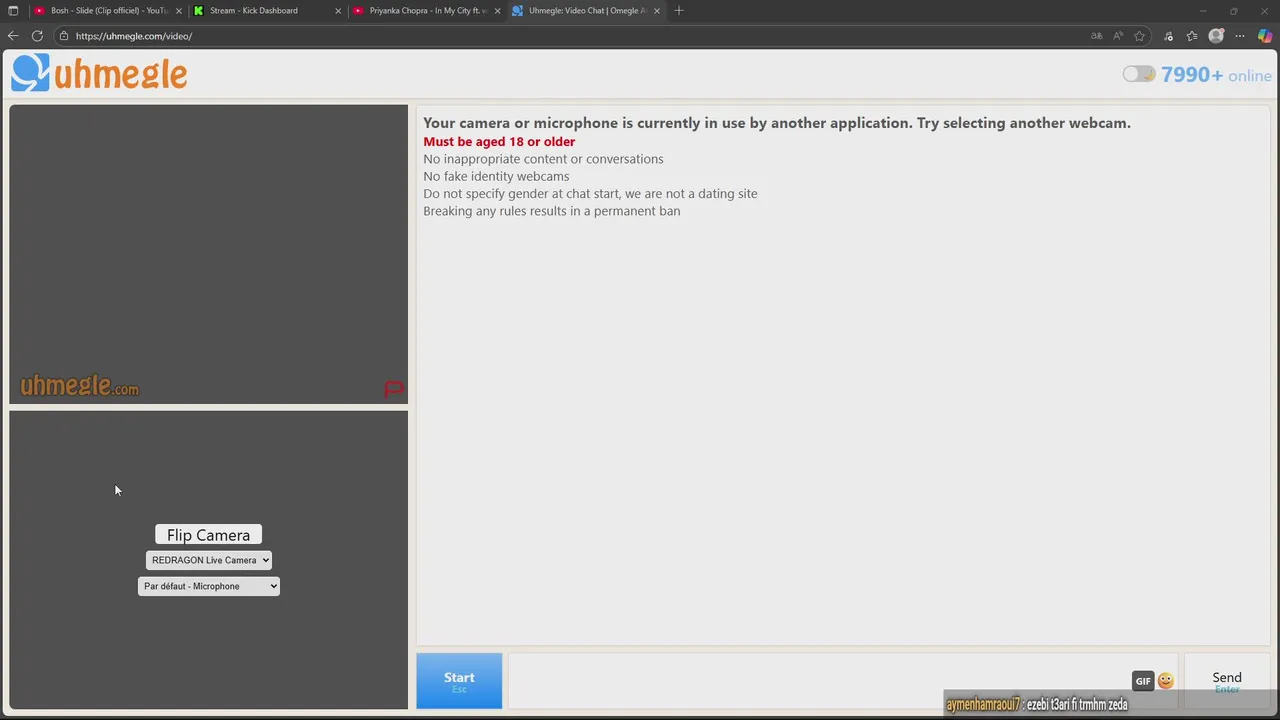
Task: Toggle dark mode switch near online count
Action: click(x=1138, y=74)
